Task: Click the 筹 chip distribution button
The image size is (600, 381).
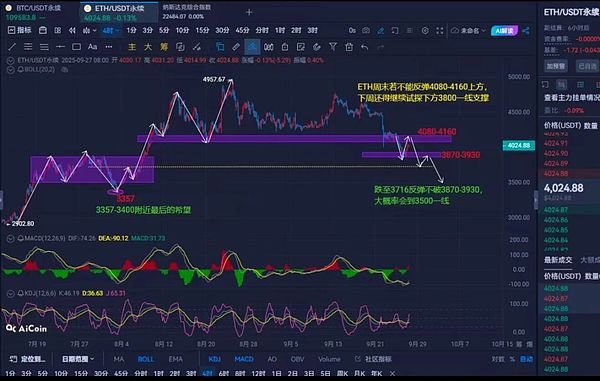Action: (x=164, y=47)
